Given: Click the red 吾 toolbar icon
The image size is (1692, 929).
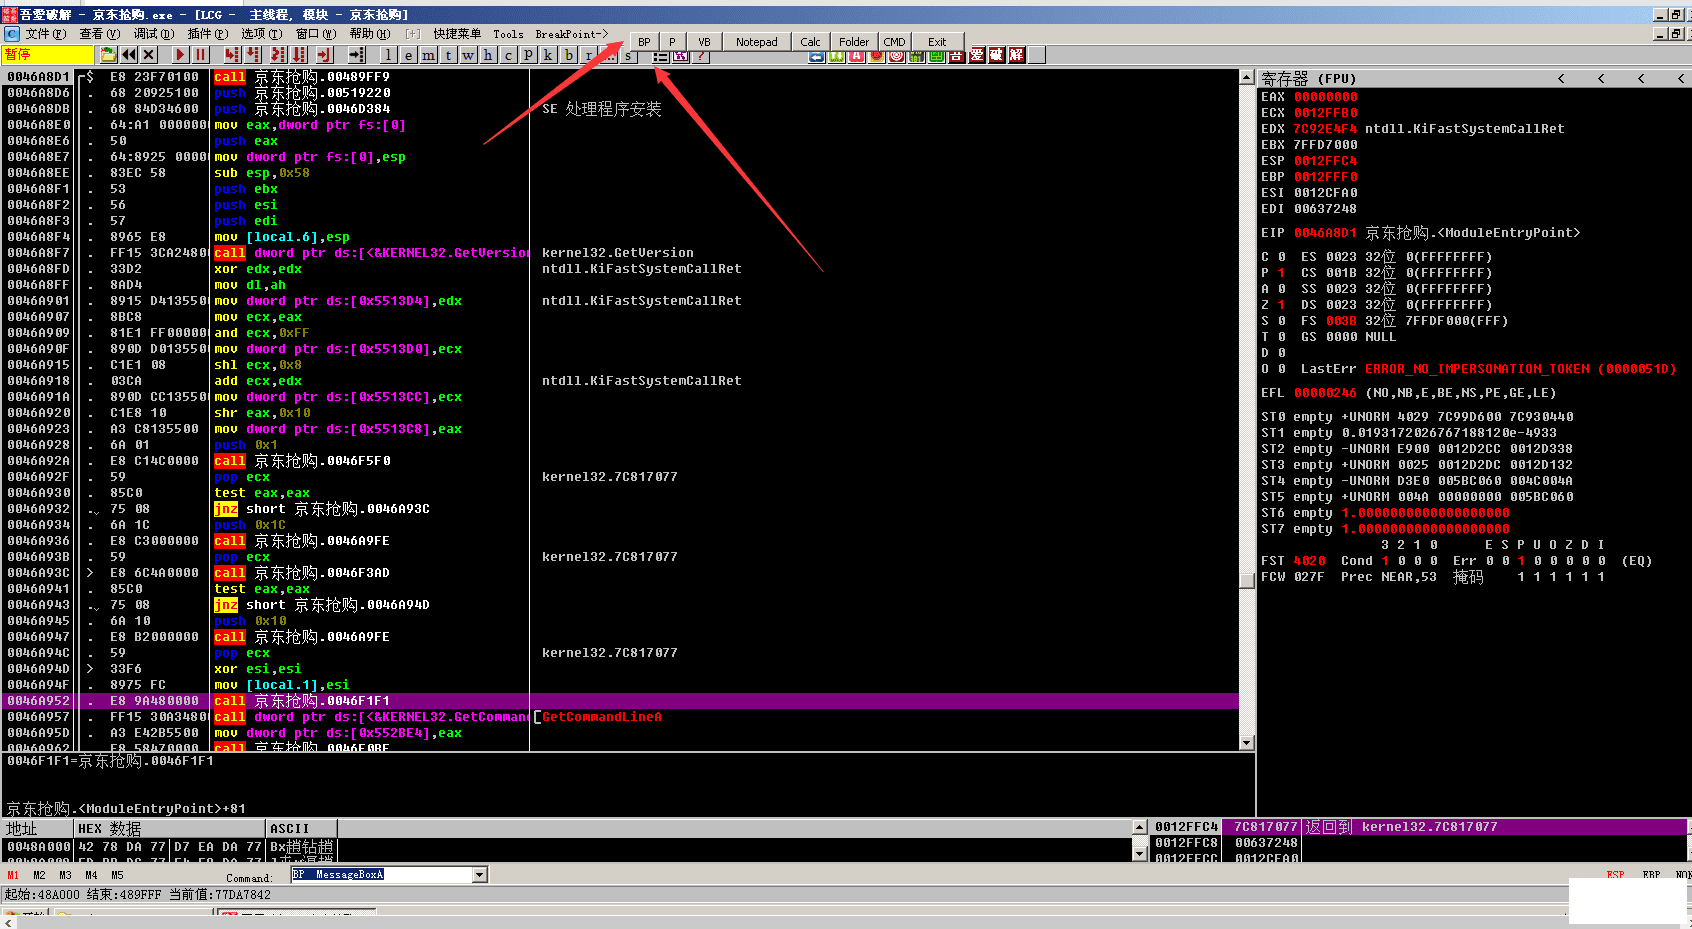Looking at the screenshot, I should pyautogui.click(x=957, y=55).
